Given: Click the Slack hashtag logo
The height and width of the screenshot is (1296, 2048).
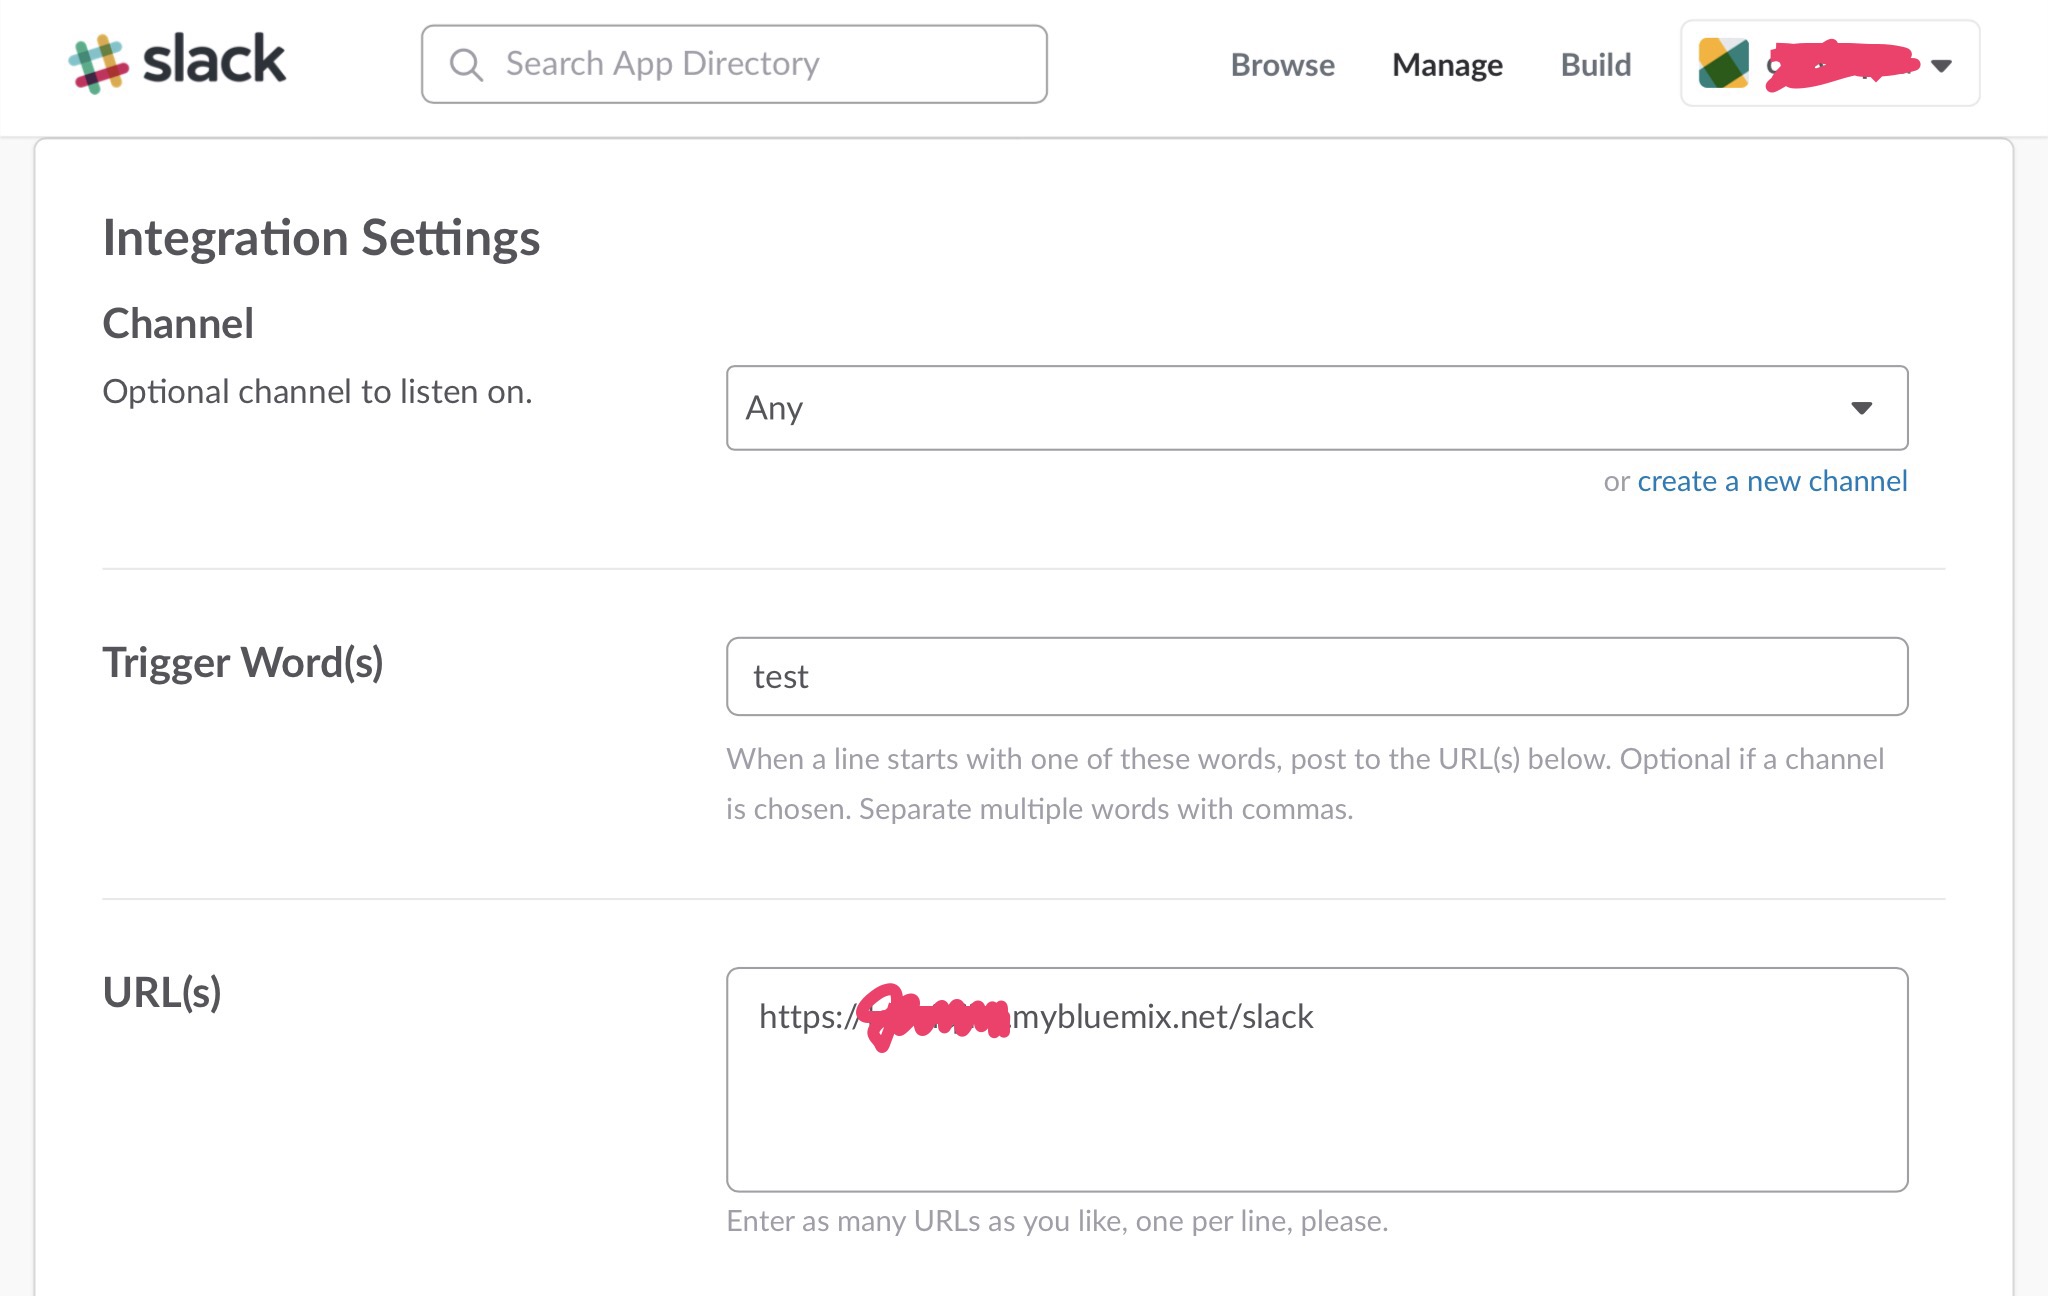Looking at the screenshot, I should [x=98, y=61].
